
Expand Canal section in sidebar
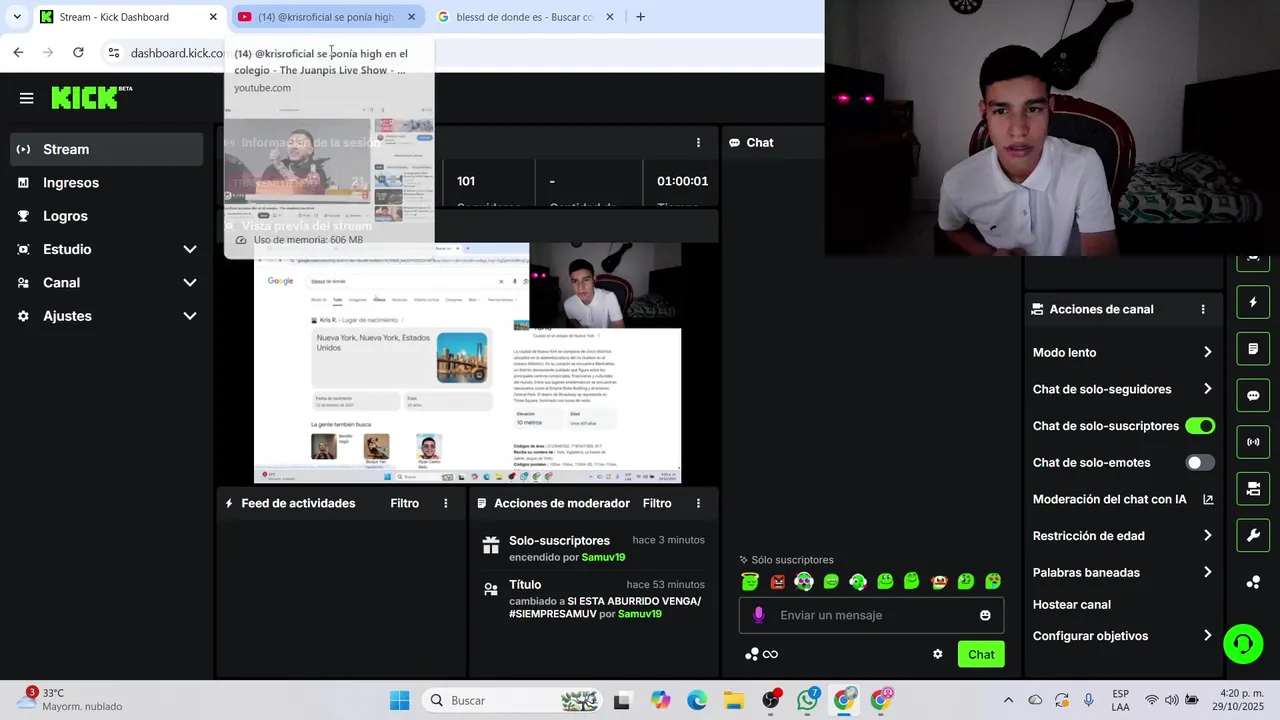[107, 283]
